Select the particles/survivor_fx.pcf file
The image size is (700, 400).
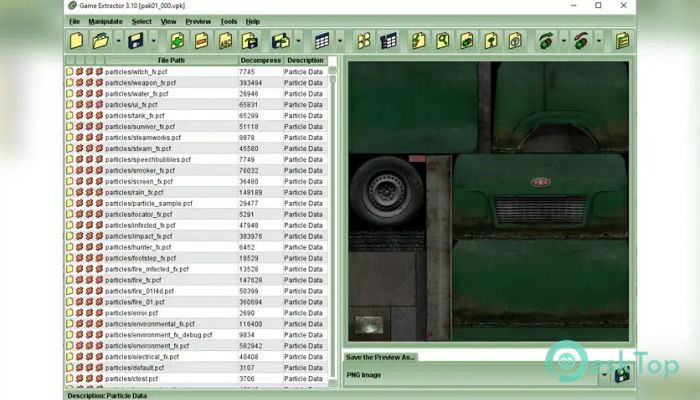point(140,126)
